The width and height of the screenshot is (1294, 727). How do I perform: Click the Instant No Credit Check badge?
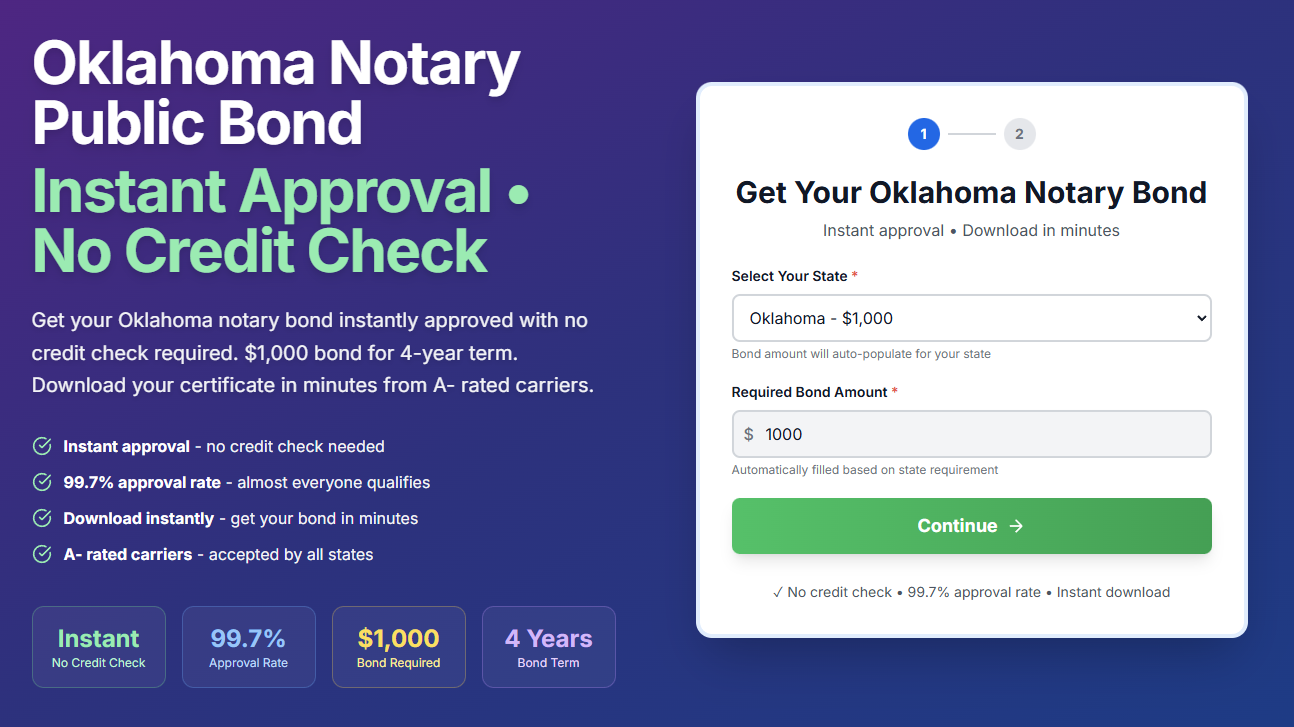(x=99, y=647)
